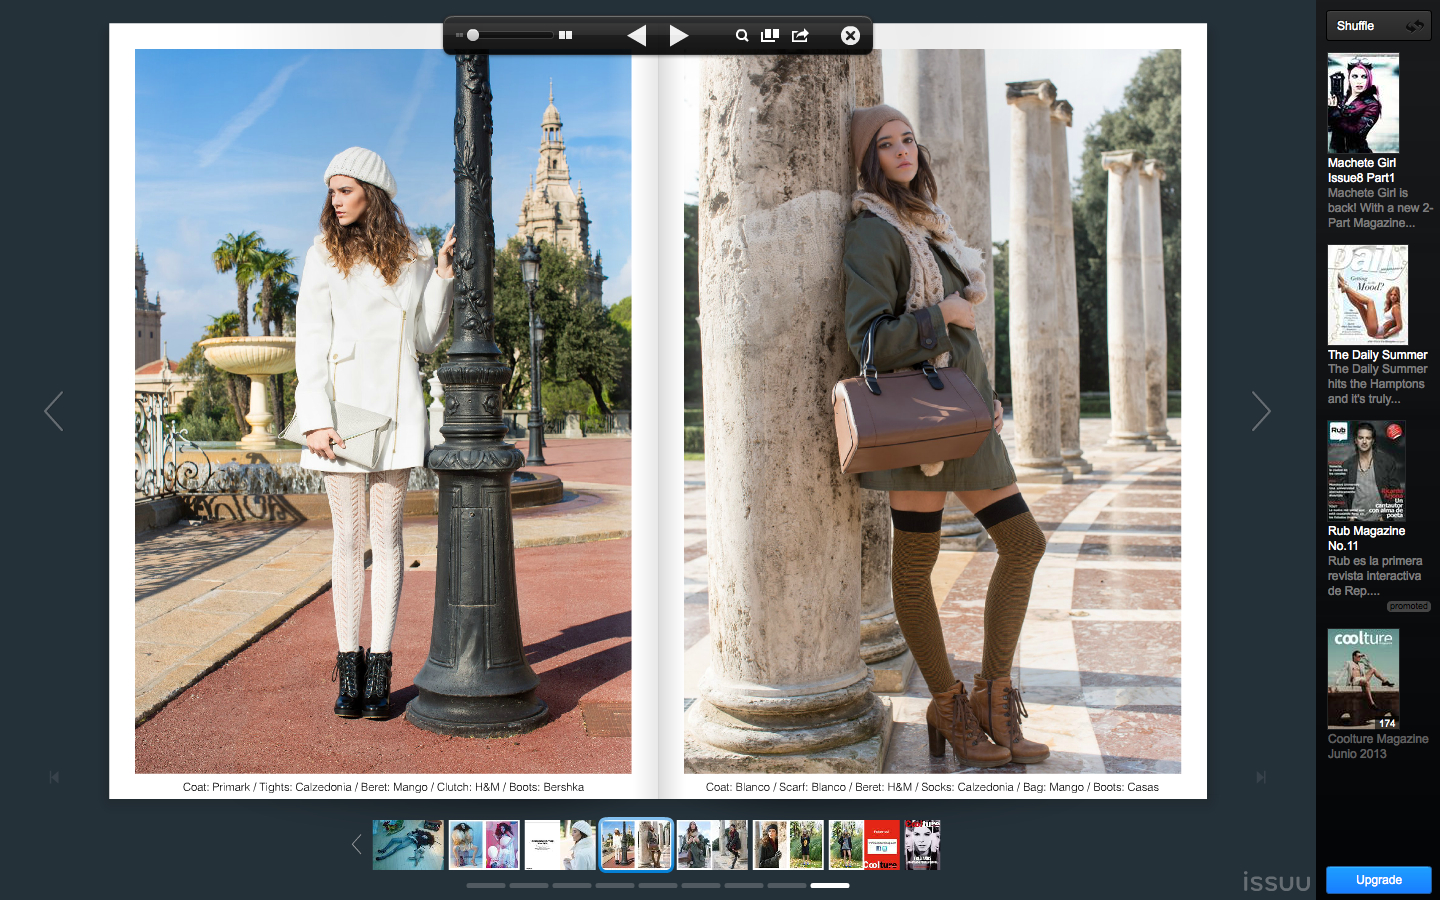Open The Daily Summer cover image
Image resolution: width=1440 pixels, height=900 pixels.
[x=1368, y=295]
